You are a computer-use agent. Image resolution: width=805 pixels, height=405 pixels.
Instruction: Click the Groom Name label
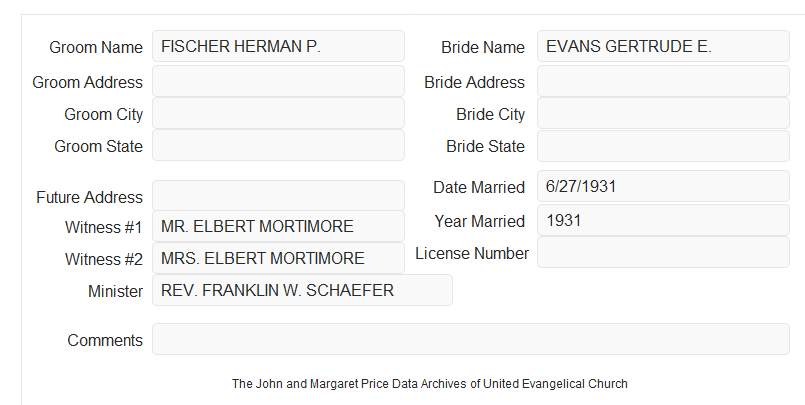pyautogui.click(x=96, y=47)
